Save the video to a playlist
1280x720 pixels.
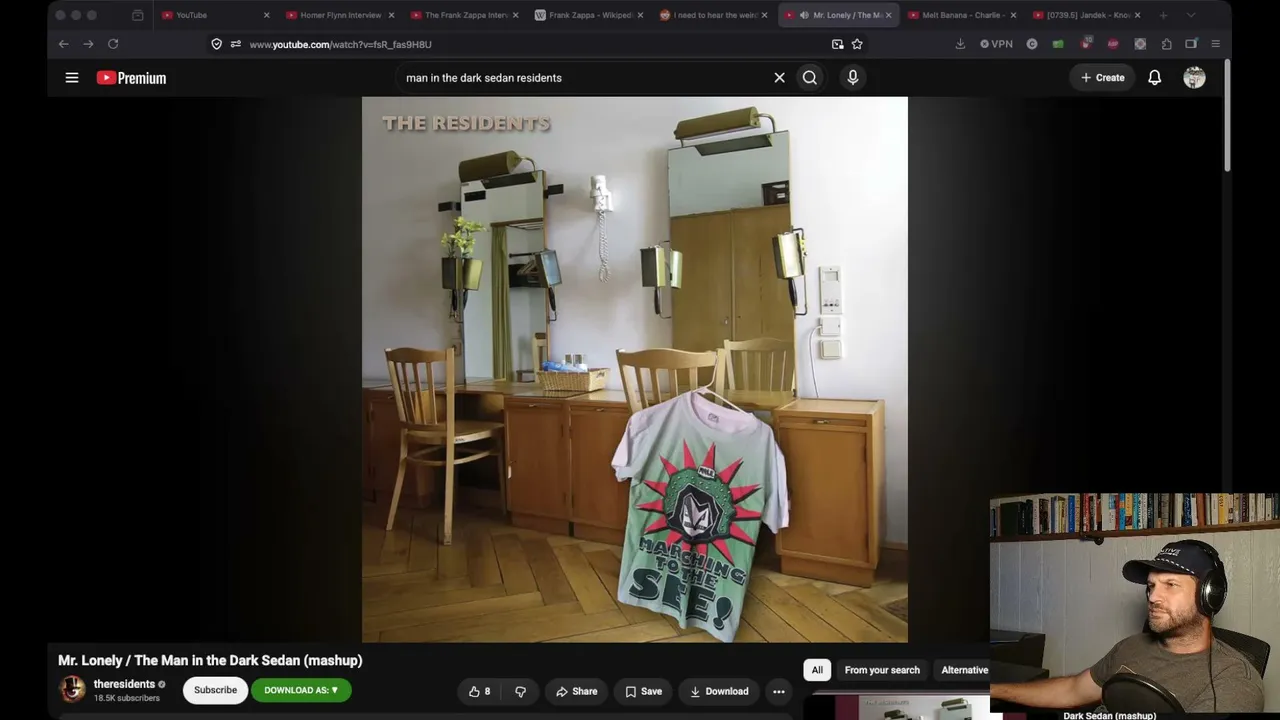(644, 691)
